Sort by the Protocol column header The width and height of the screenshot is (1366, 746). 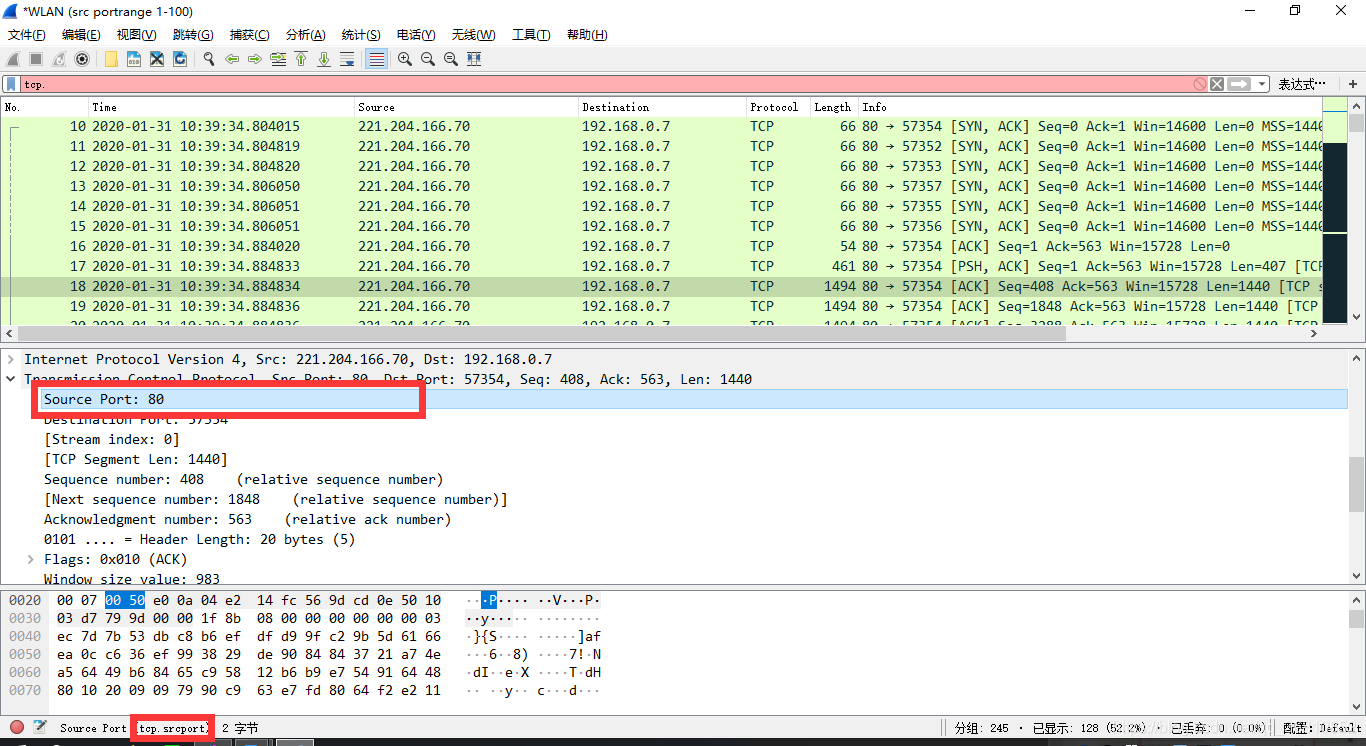click(x=778, y=107)
